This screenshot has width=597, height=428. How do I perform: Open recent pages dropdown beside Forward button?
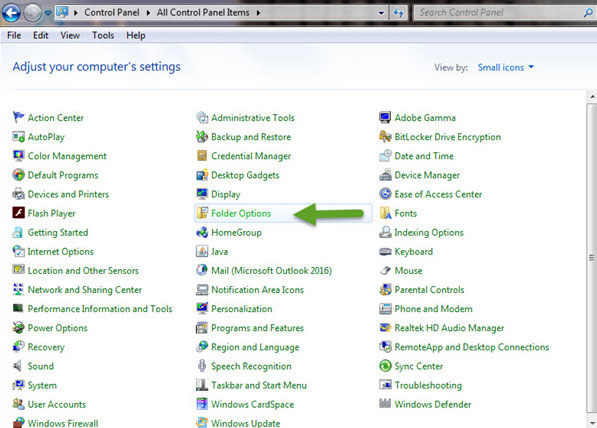(x=48, y=13)
